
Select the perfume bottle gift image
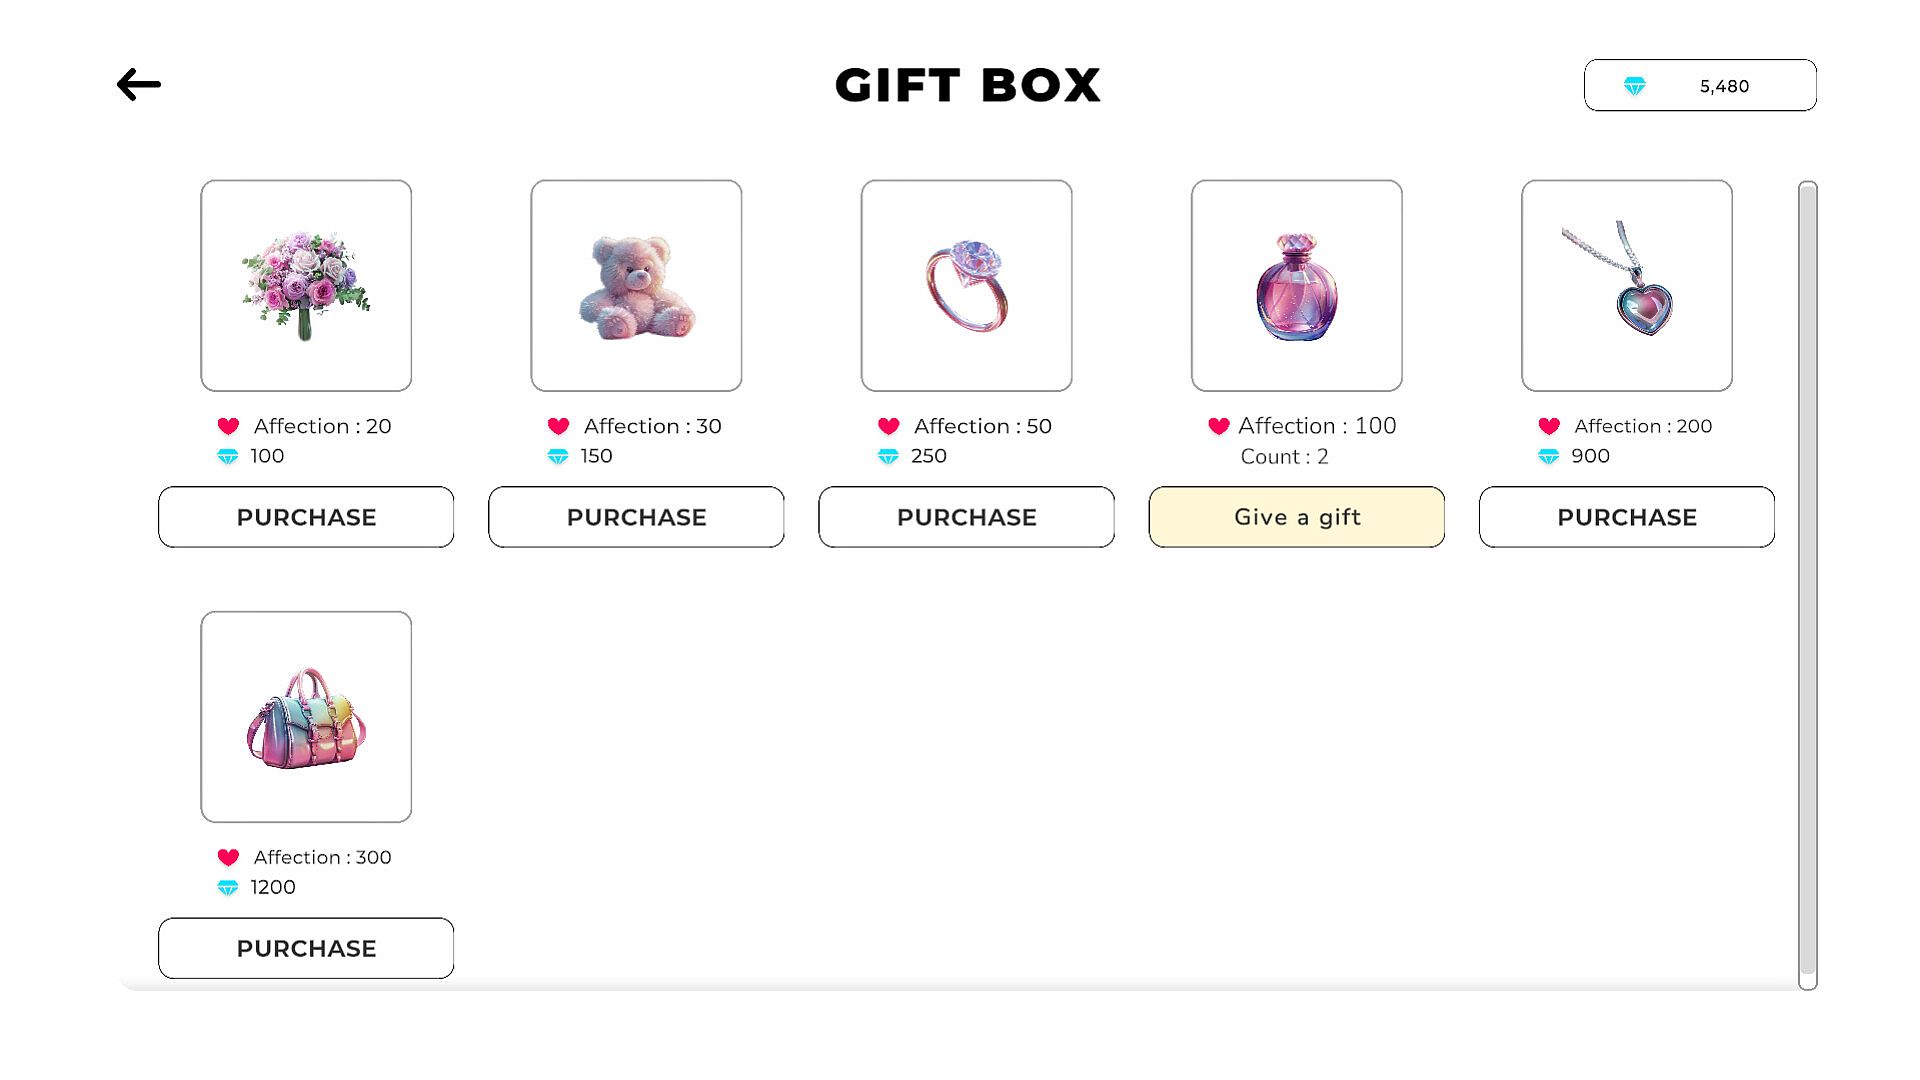coord(1296,286)
